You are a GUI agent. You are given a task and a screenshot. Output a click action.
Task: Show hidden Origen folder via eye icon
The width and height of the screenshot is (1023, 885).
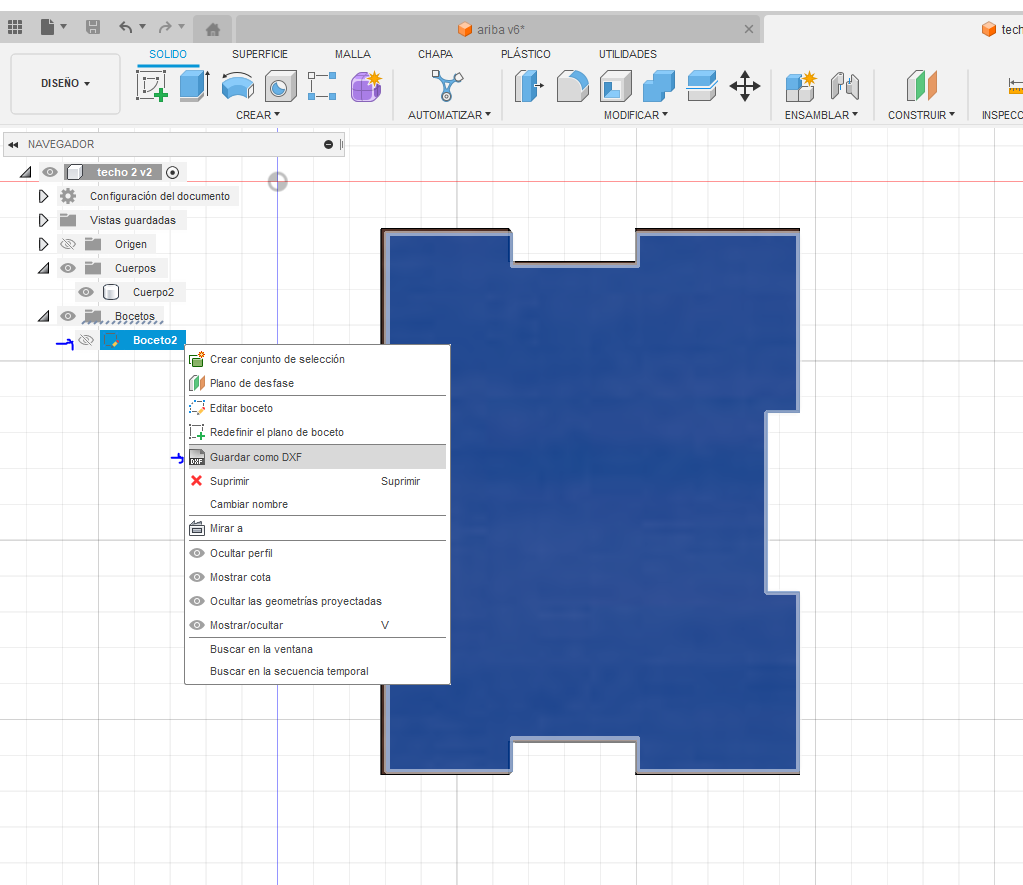point(68,244)
